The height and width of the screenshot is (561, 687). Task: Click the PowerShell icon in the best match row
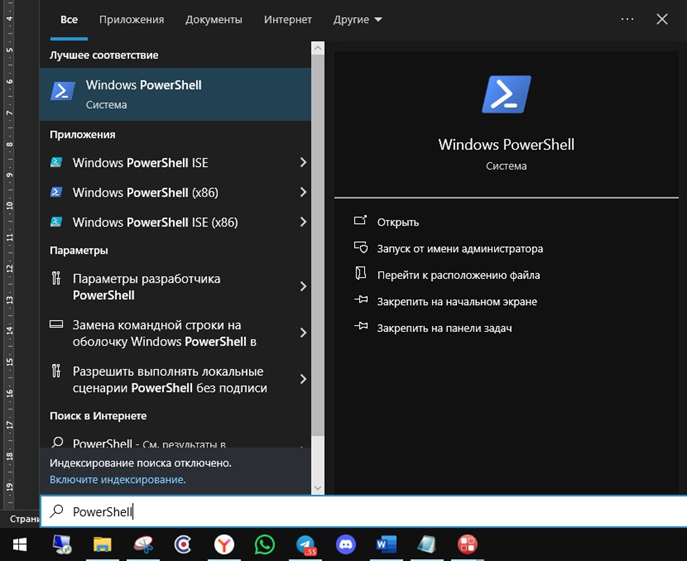63,91
